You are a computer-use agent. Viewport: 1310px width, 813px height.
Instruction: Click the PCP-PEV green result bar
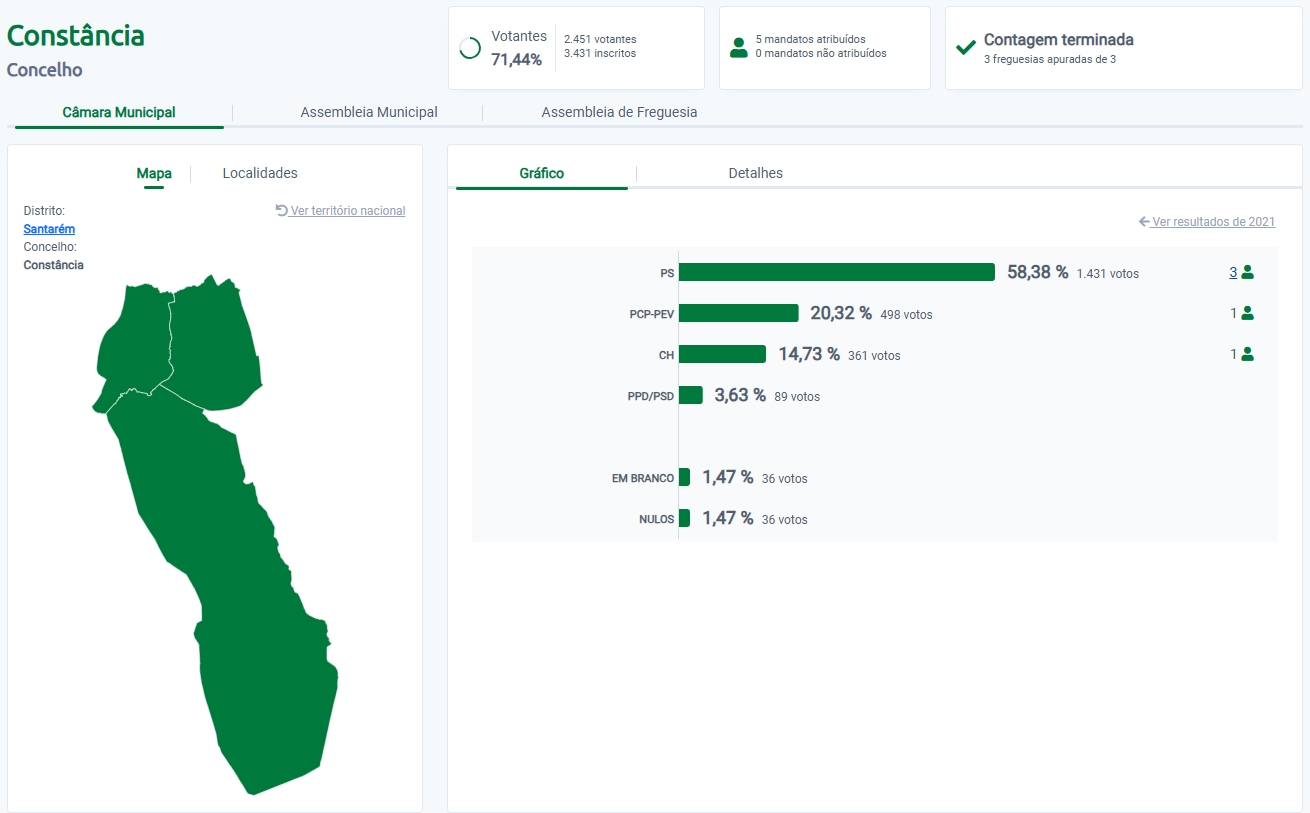[738, 313]
